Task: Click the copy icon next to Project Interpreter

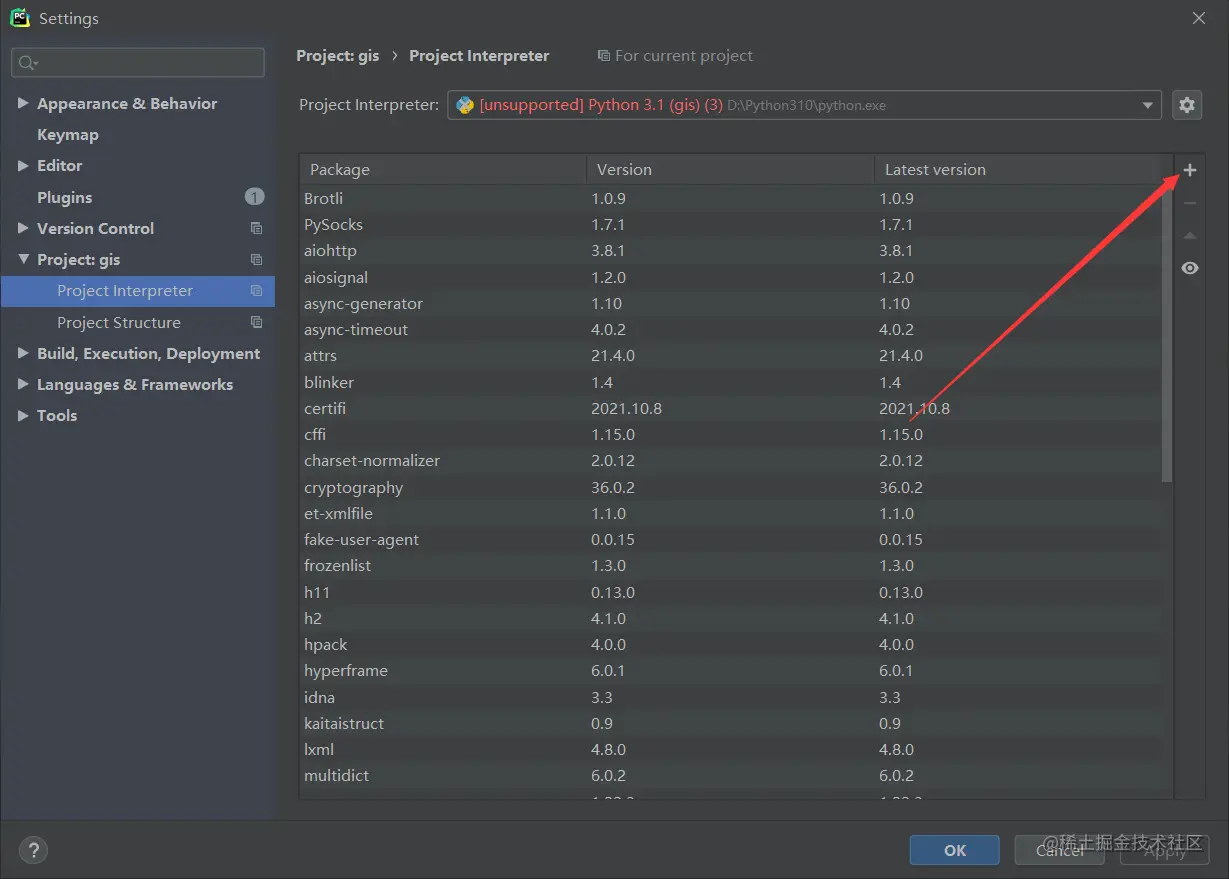Action: pos(256,291)
